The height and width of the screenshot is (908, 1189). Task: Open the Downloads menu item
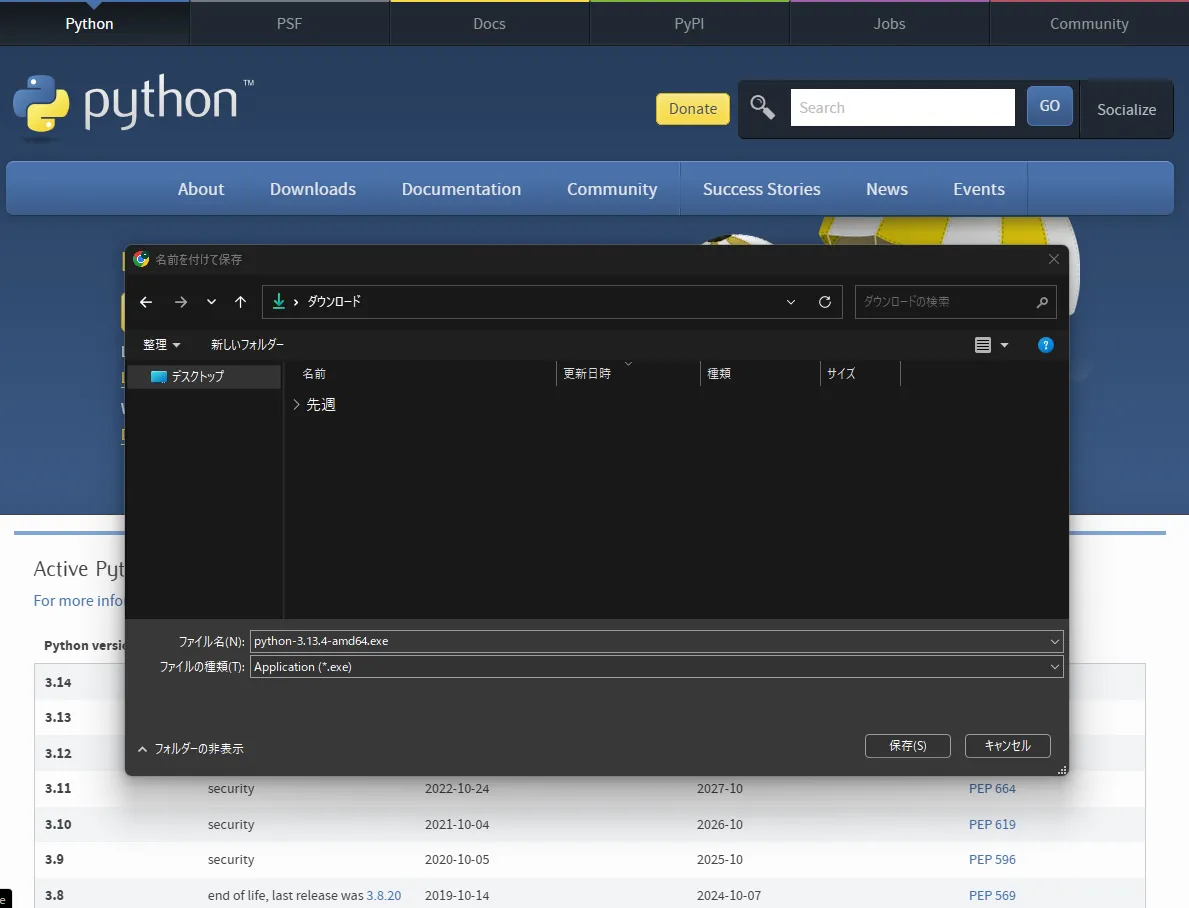[x=312, y=189]
